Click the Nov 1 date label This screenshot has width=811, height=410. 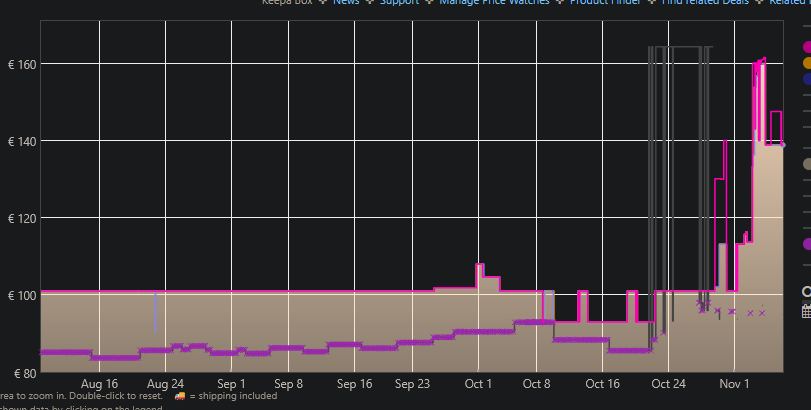click(x=734, y=384)
